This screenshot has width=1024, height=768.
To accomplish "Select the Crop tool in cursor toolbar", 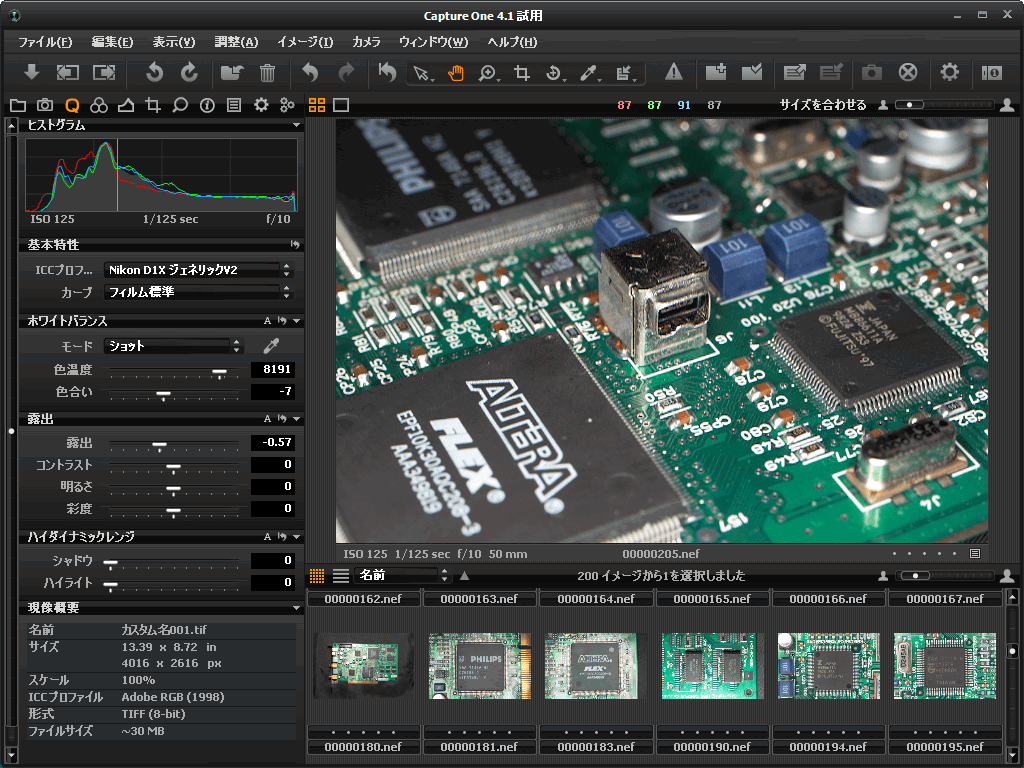I will pos(522,73).
